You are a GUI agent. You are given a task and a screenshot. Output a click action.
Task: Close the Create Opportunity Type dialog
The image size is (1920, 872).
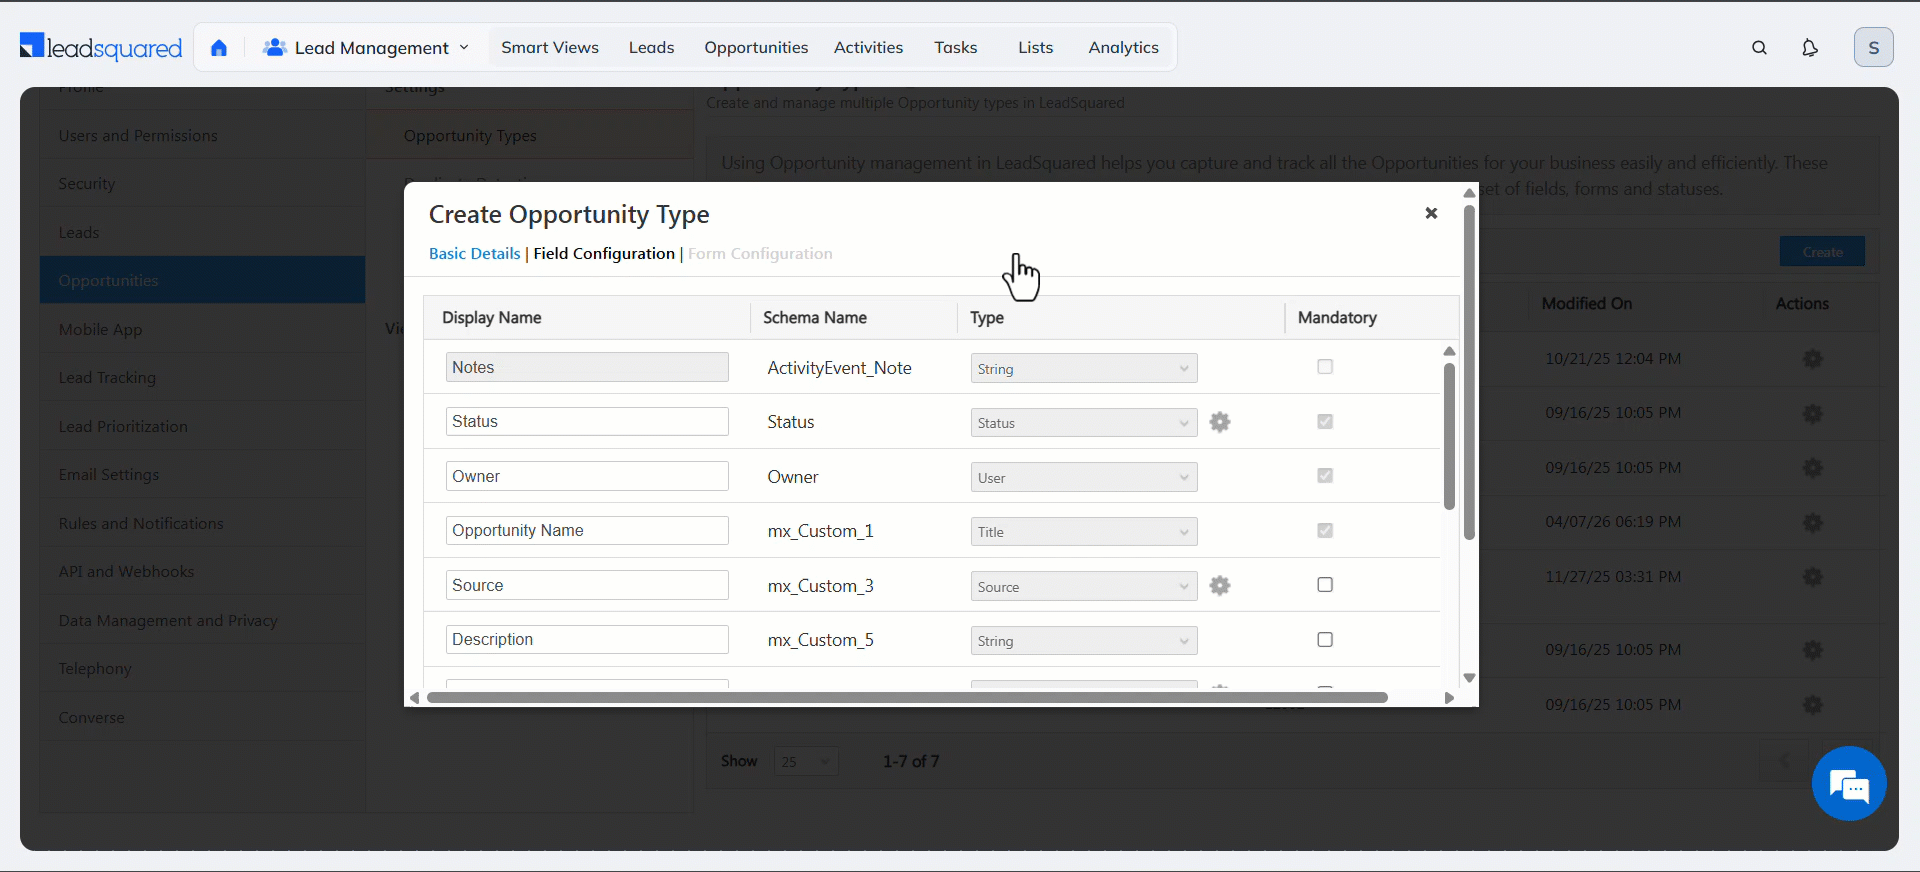[1431, 213]
